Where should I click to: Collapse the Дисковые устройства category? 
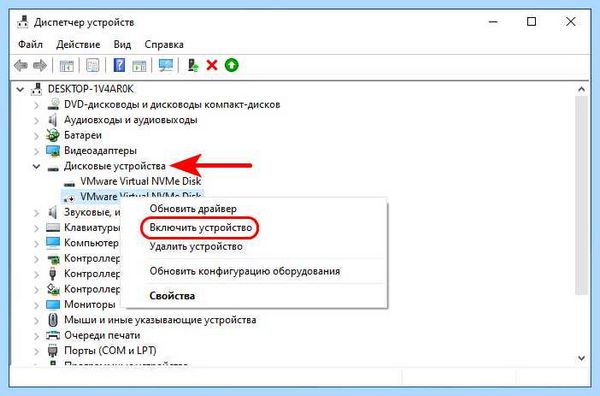pos(36,166)
